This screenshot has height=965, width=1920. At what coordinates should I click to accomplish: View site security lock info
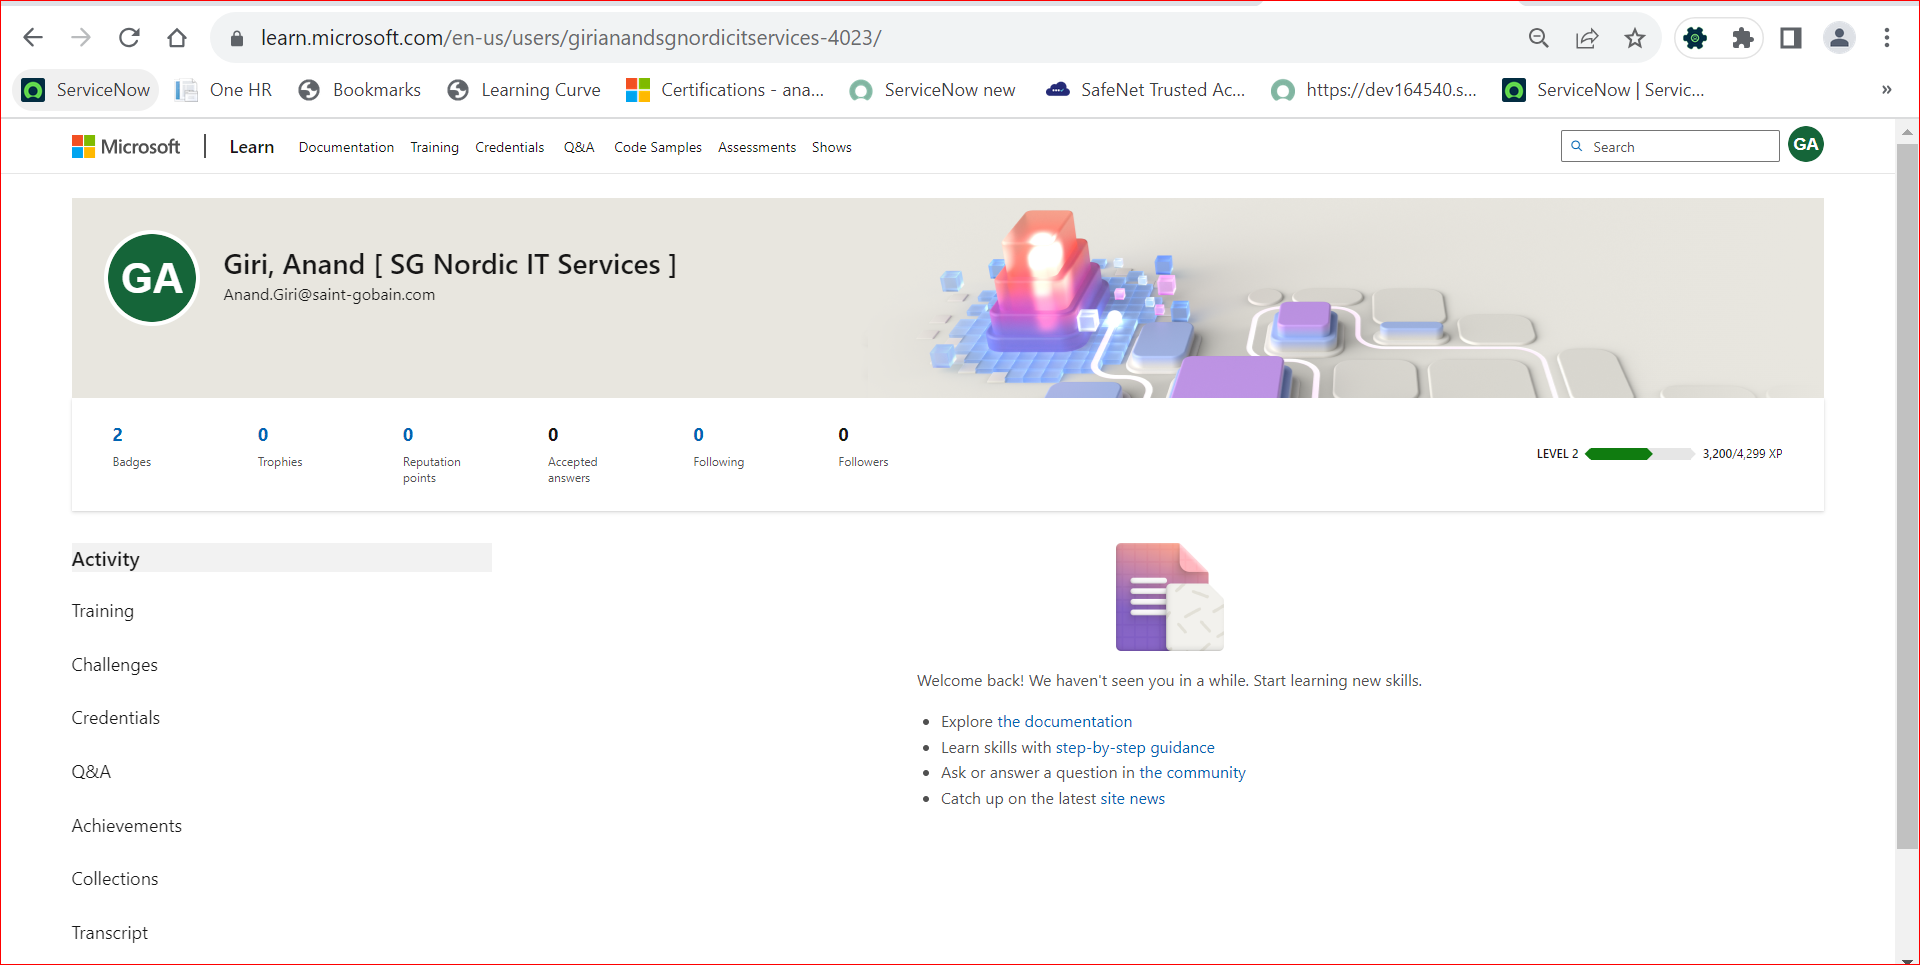tap(237, 38)
